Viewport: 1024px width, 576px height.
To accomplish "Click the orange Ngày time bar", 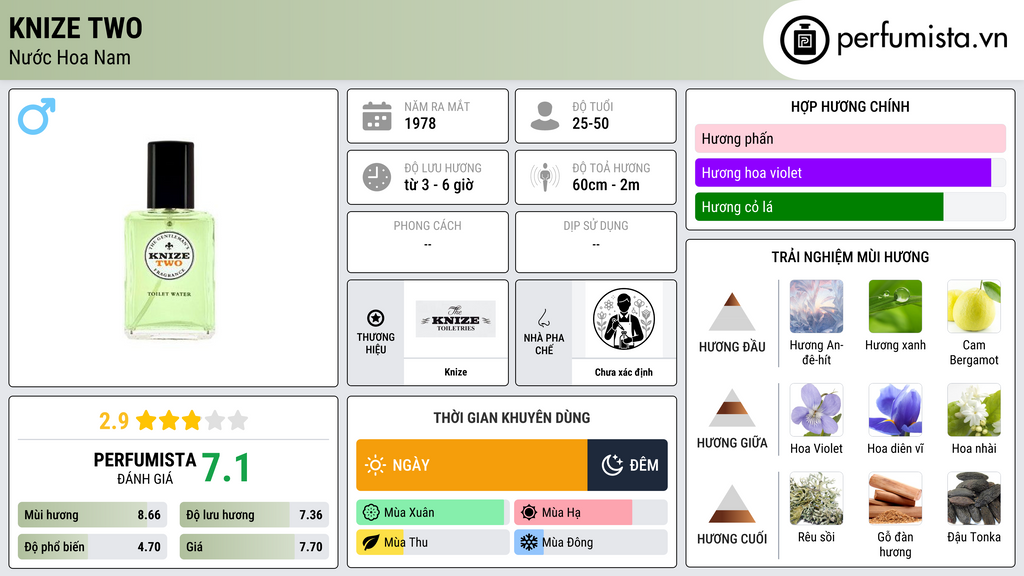I will 472,465.
